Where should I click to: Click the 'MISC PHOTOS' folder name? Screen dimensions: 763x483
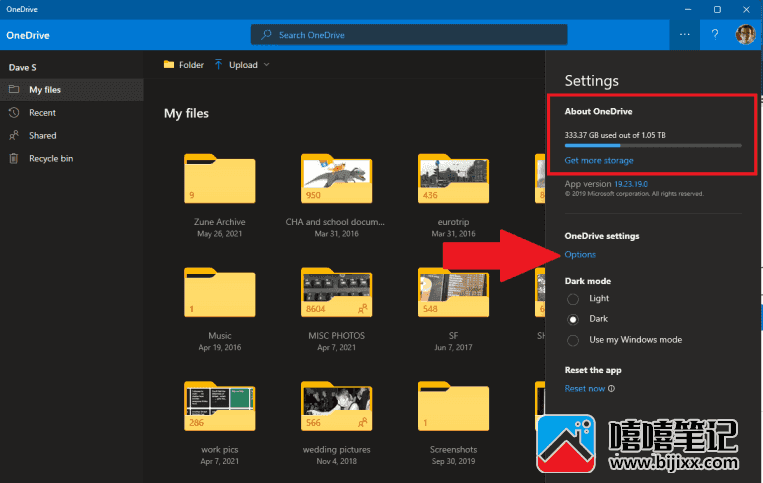click(336, 336)
